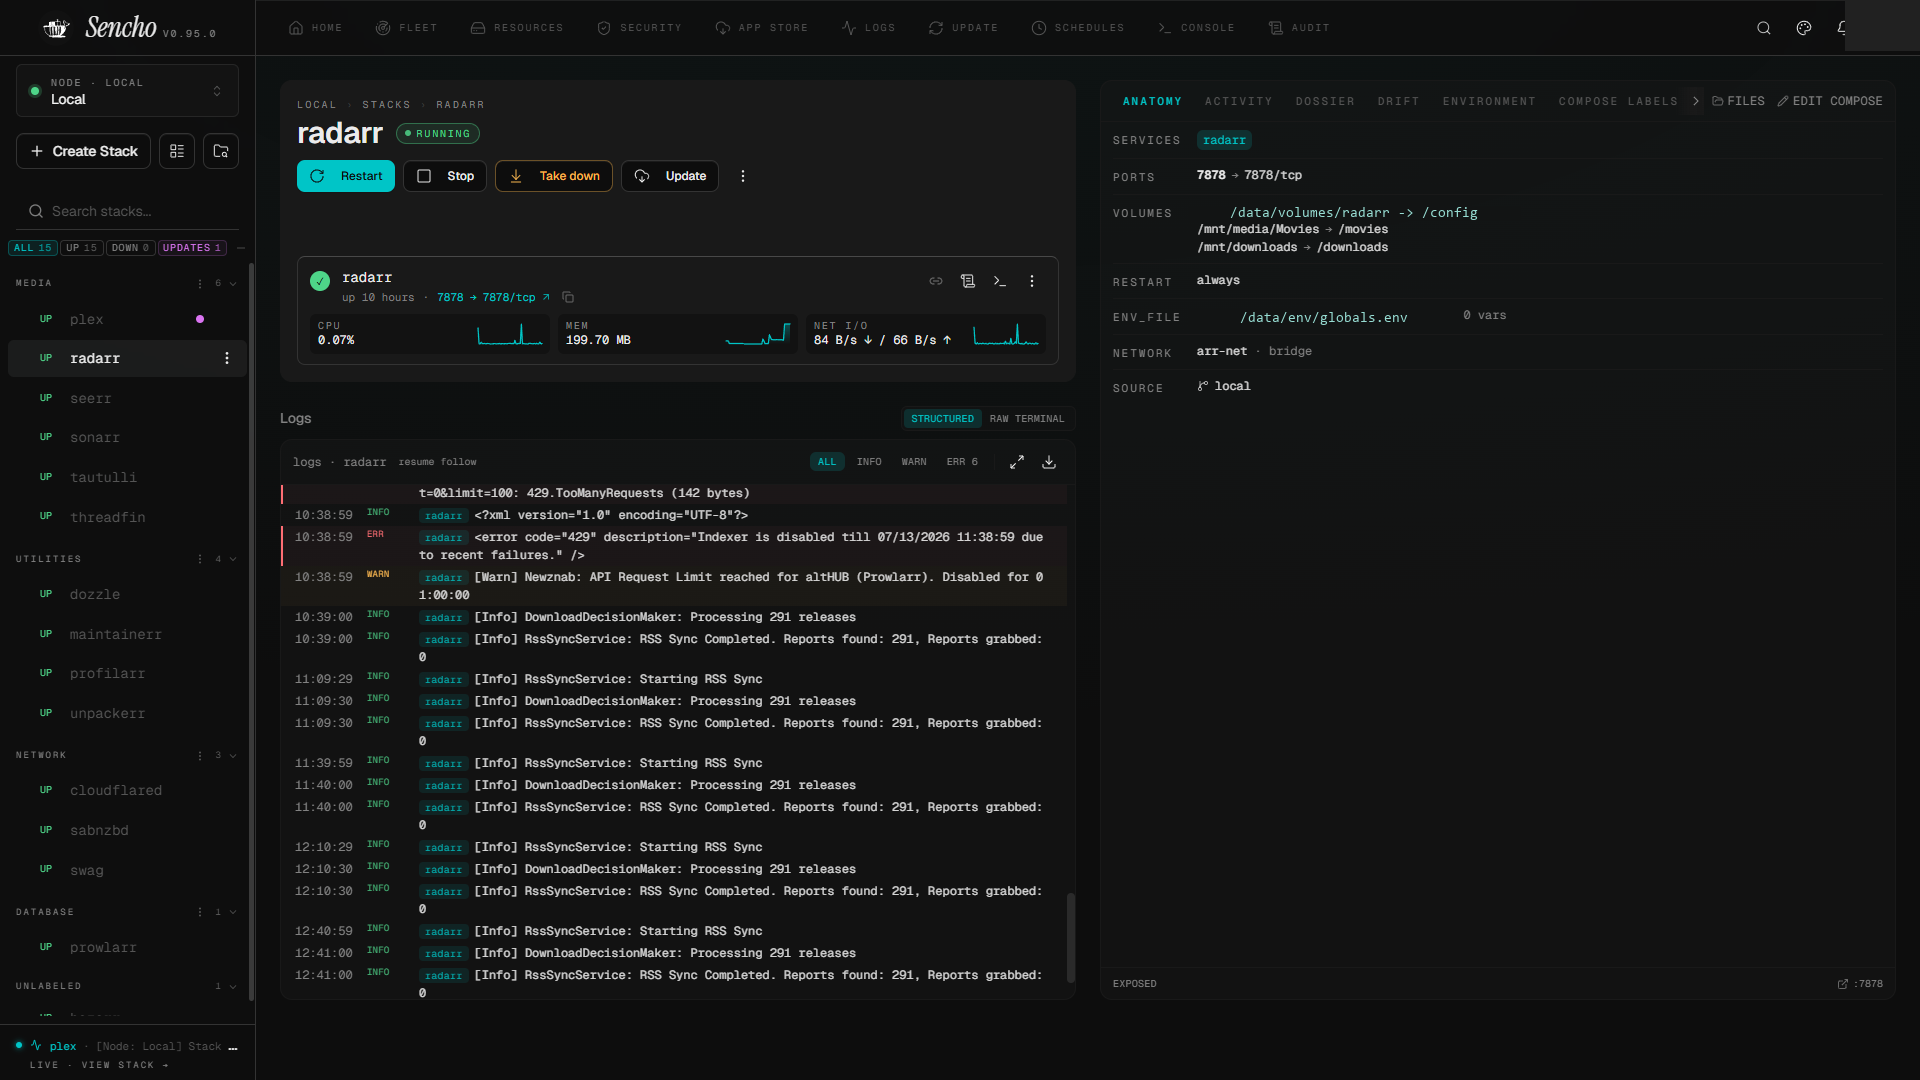1920x1080 pixels.
Task: Filter logs to WARN level
Action: [914, 462]
